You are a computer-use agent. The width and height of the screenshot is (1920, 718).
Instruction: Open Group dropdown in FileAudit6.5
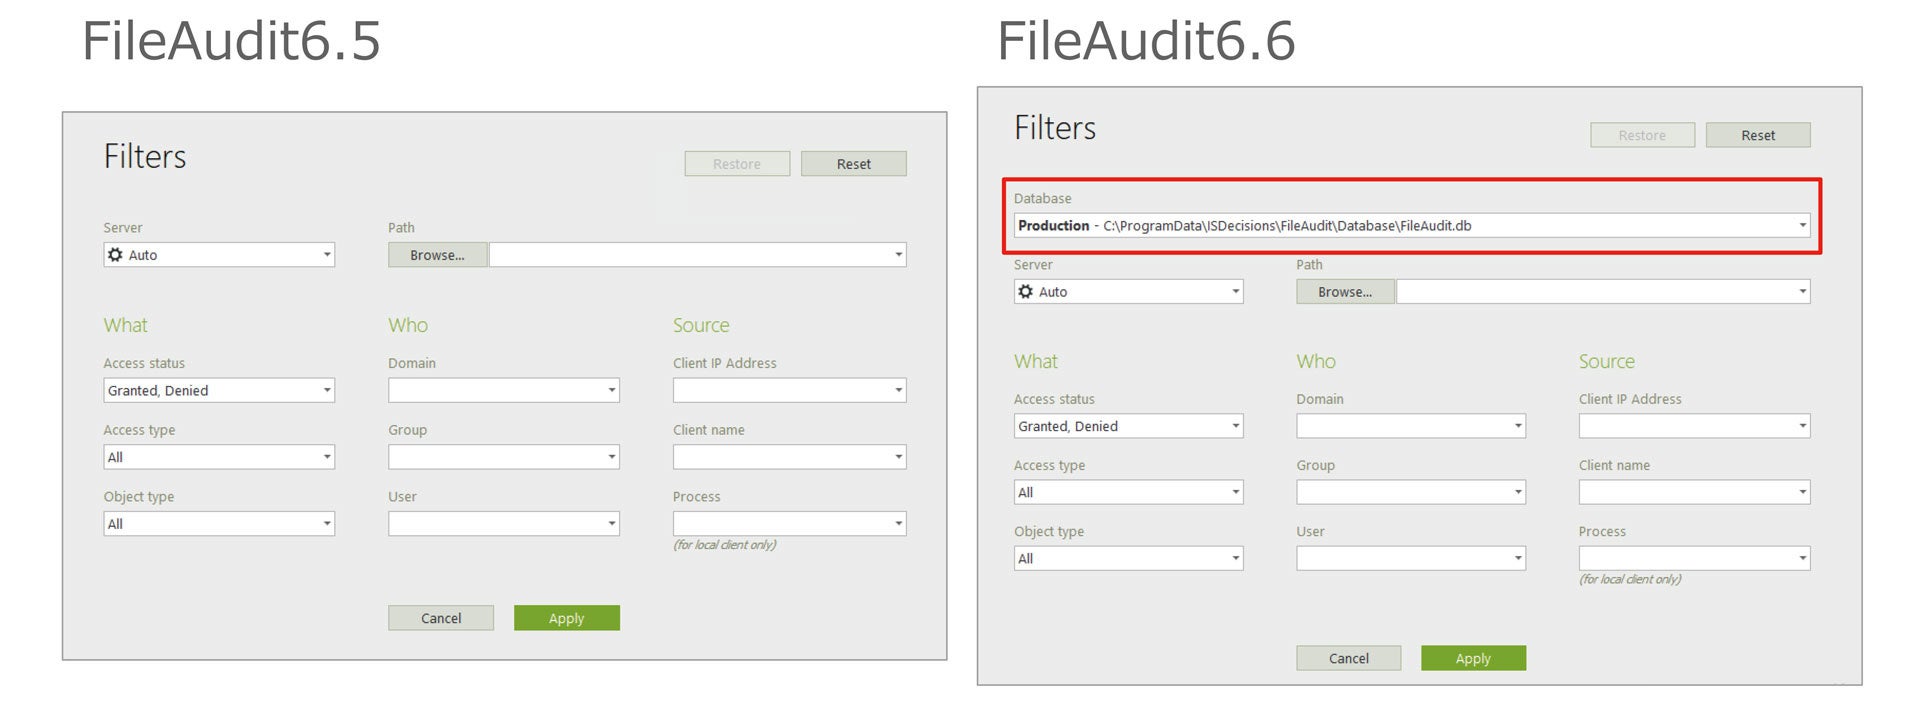[x=504, y=457]
